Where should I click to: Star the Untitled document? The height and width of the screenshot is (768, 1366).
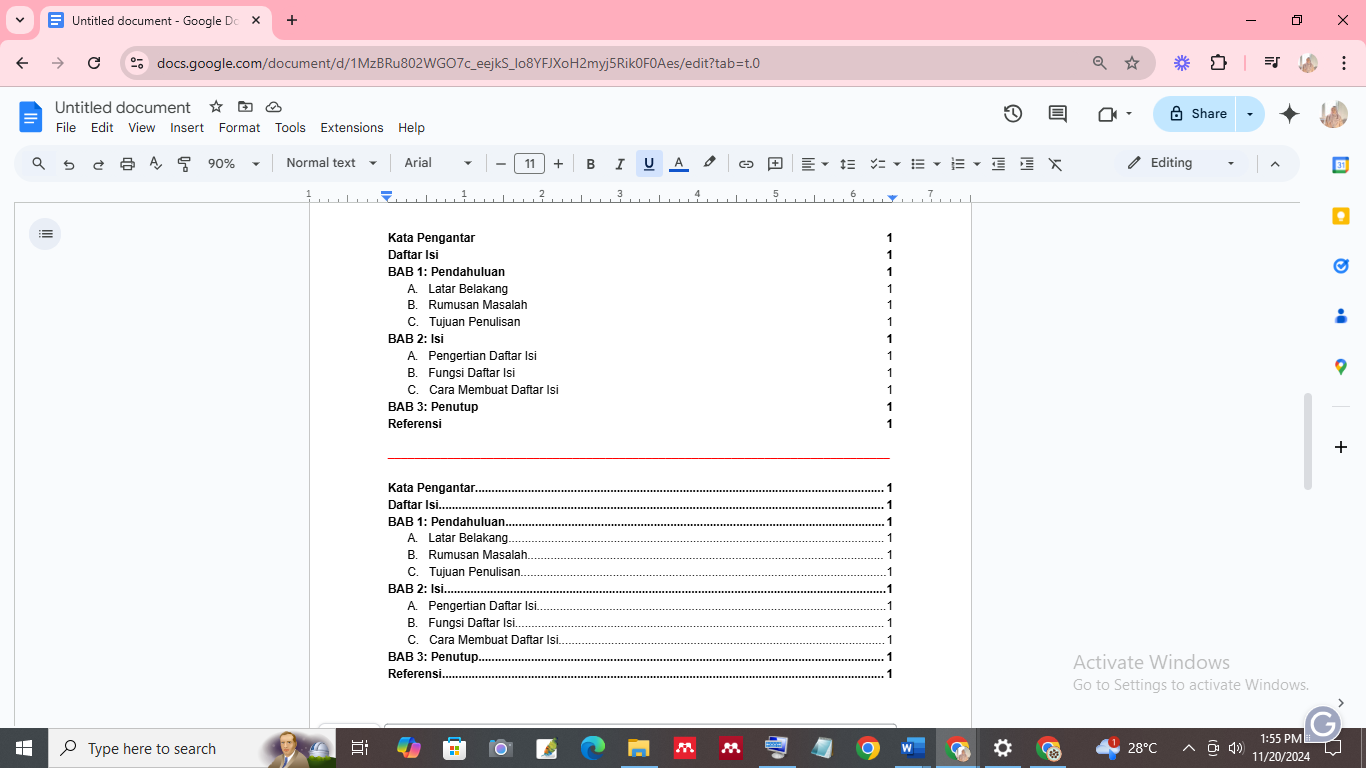coord(216,107)
